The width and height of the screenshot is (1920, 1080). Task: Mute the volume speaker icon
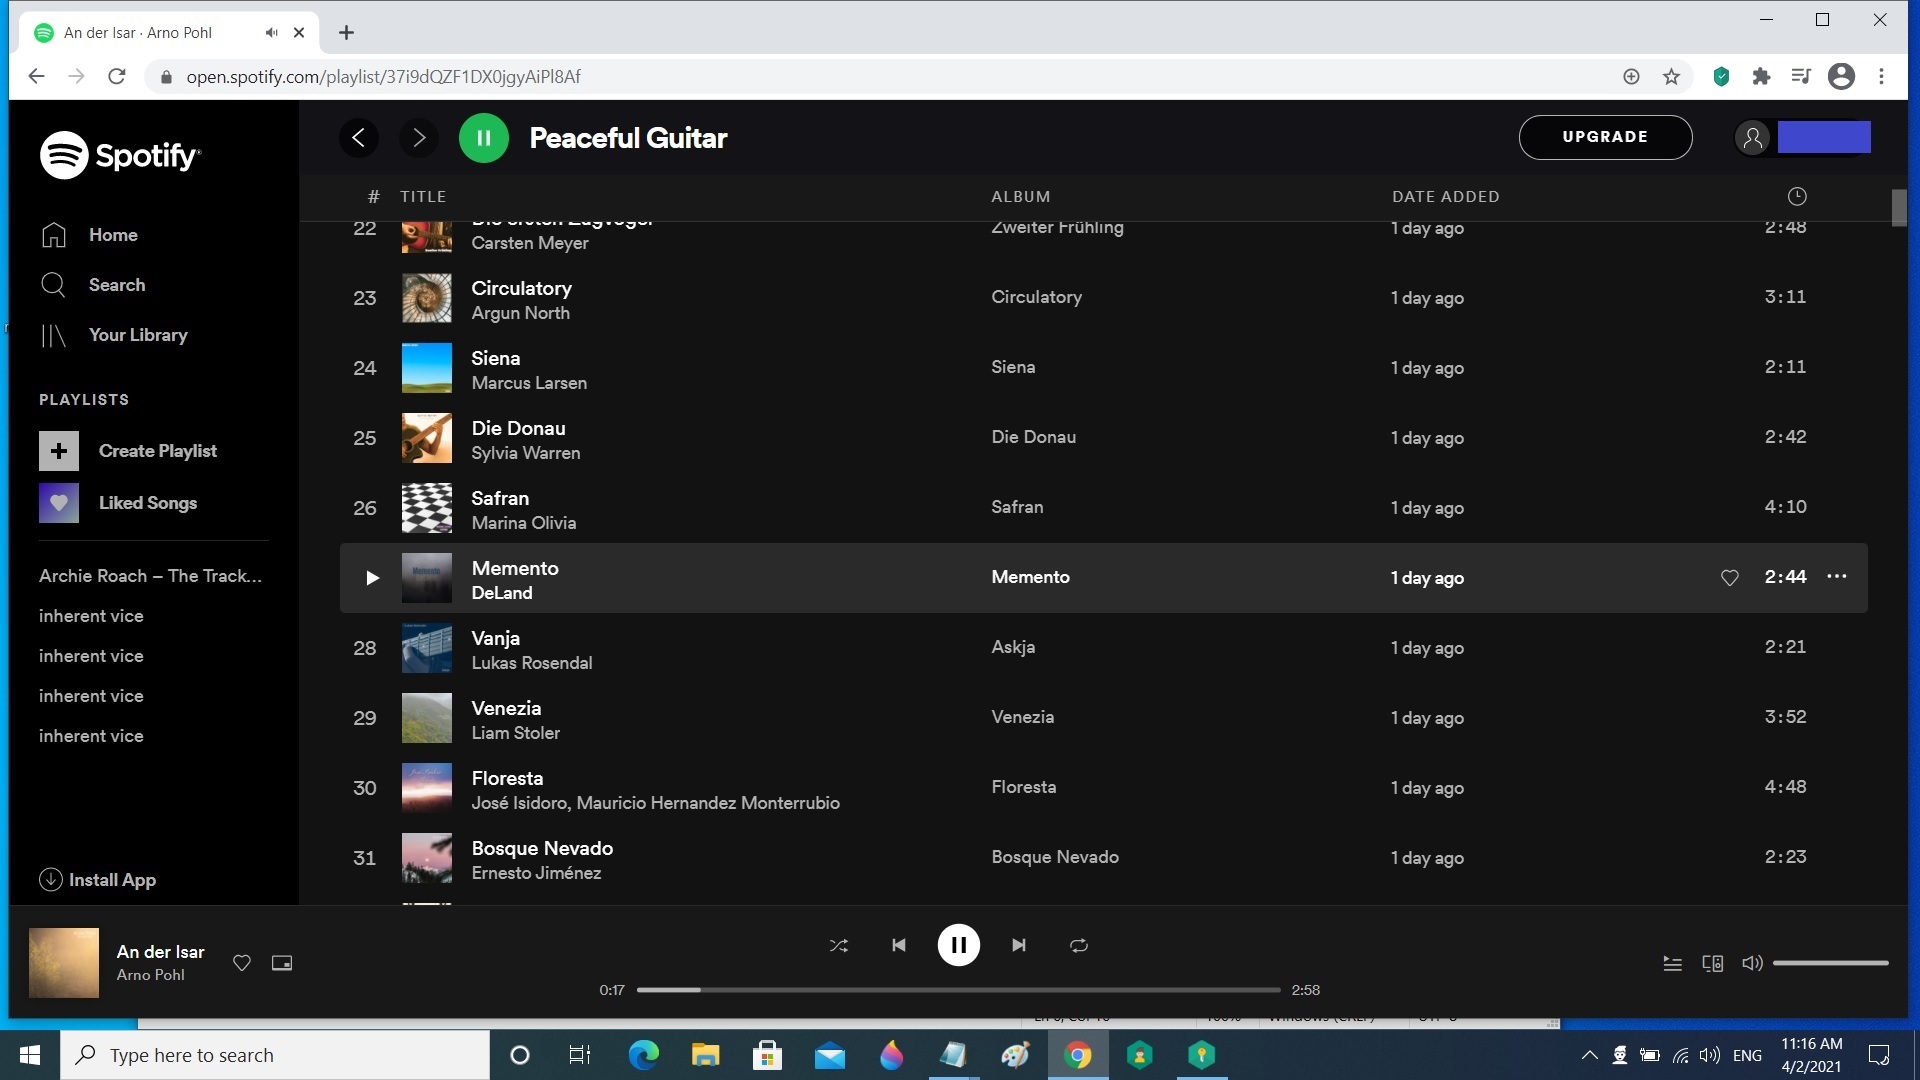(x=1752, y=963)
